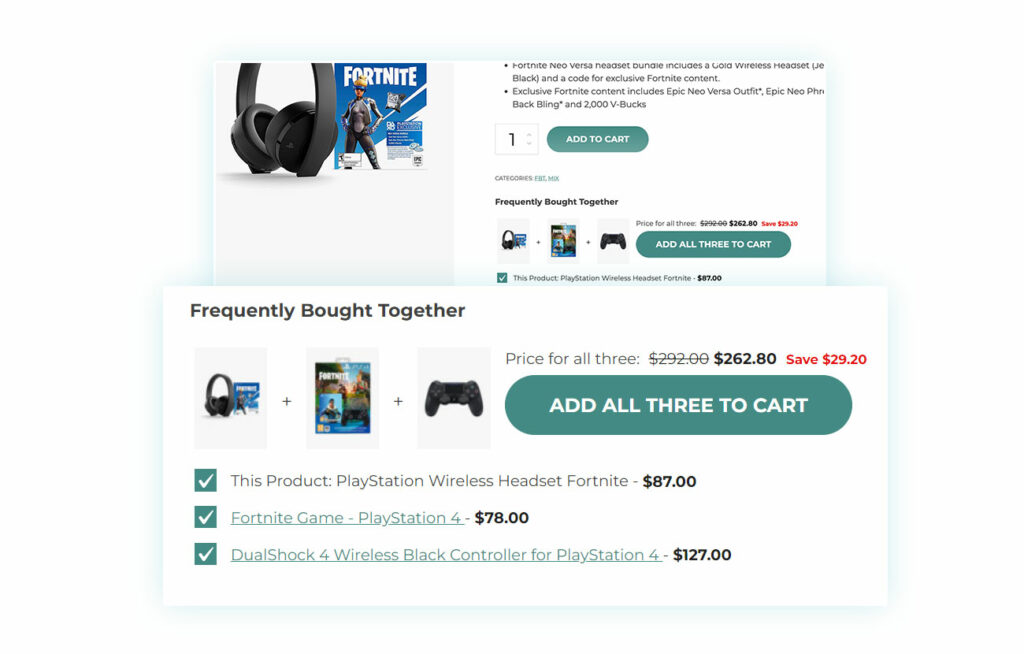
Task: Open the MIX category link
Action: (555, 178)
